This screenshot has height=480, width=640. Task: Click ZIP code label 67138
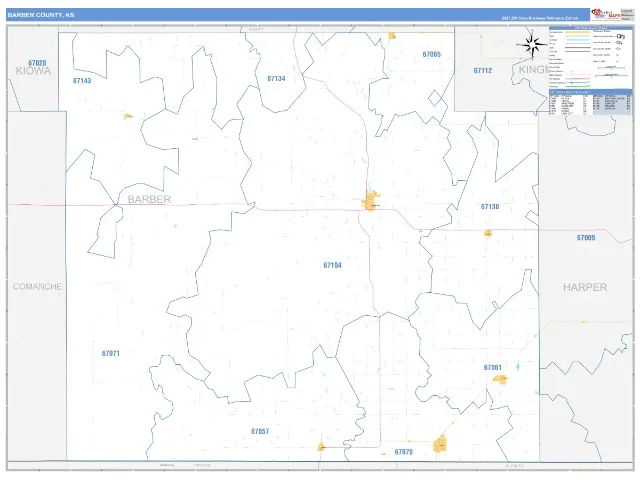pos(490,207)
